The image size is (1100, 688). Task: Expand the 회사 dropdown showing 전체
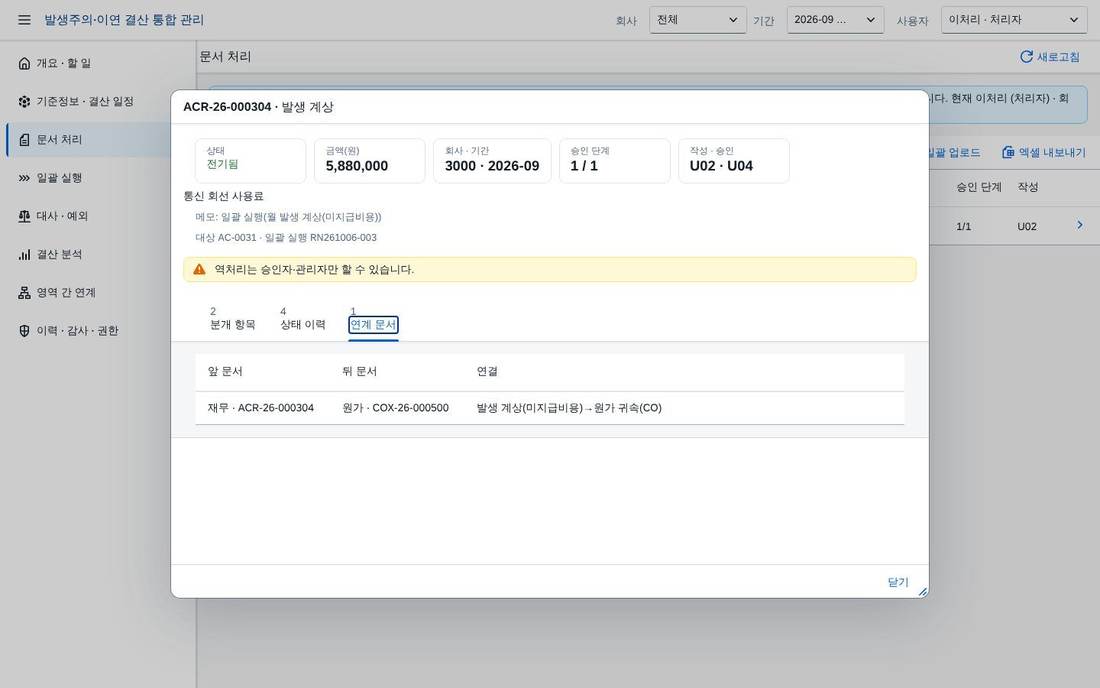click(697, 20)
